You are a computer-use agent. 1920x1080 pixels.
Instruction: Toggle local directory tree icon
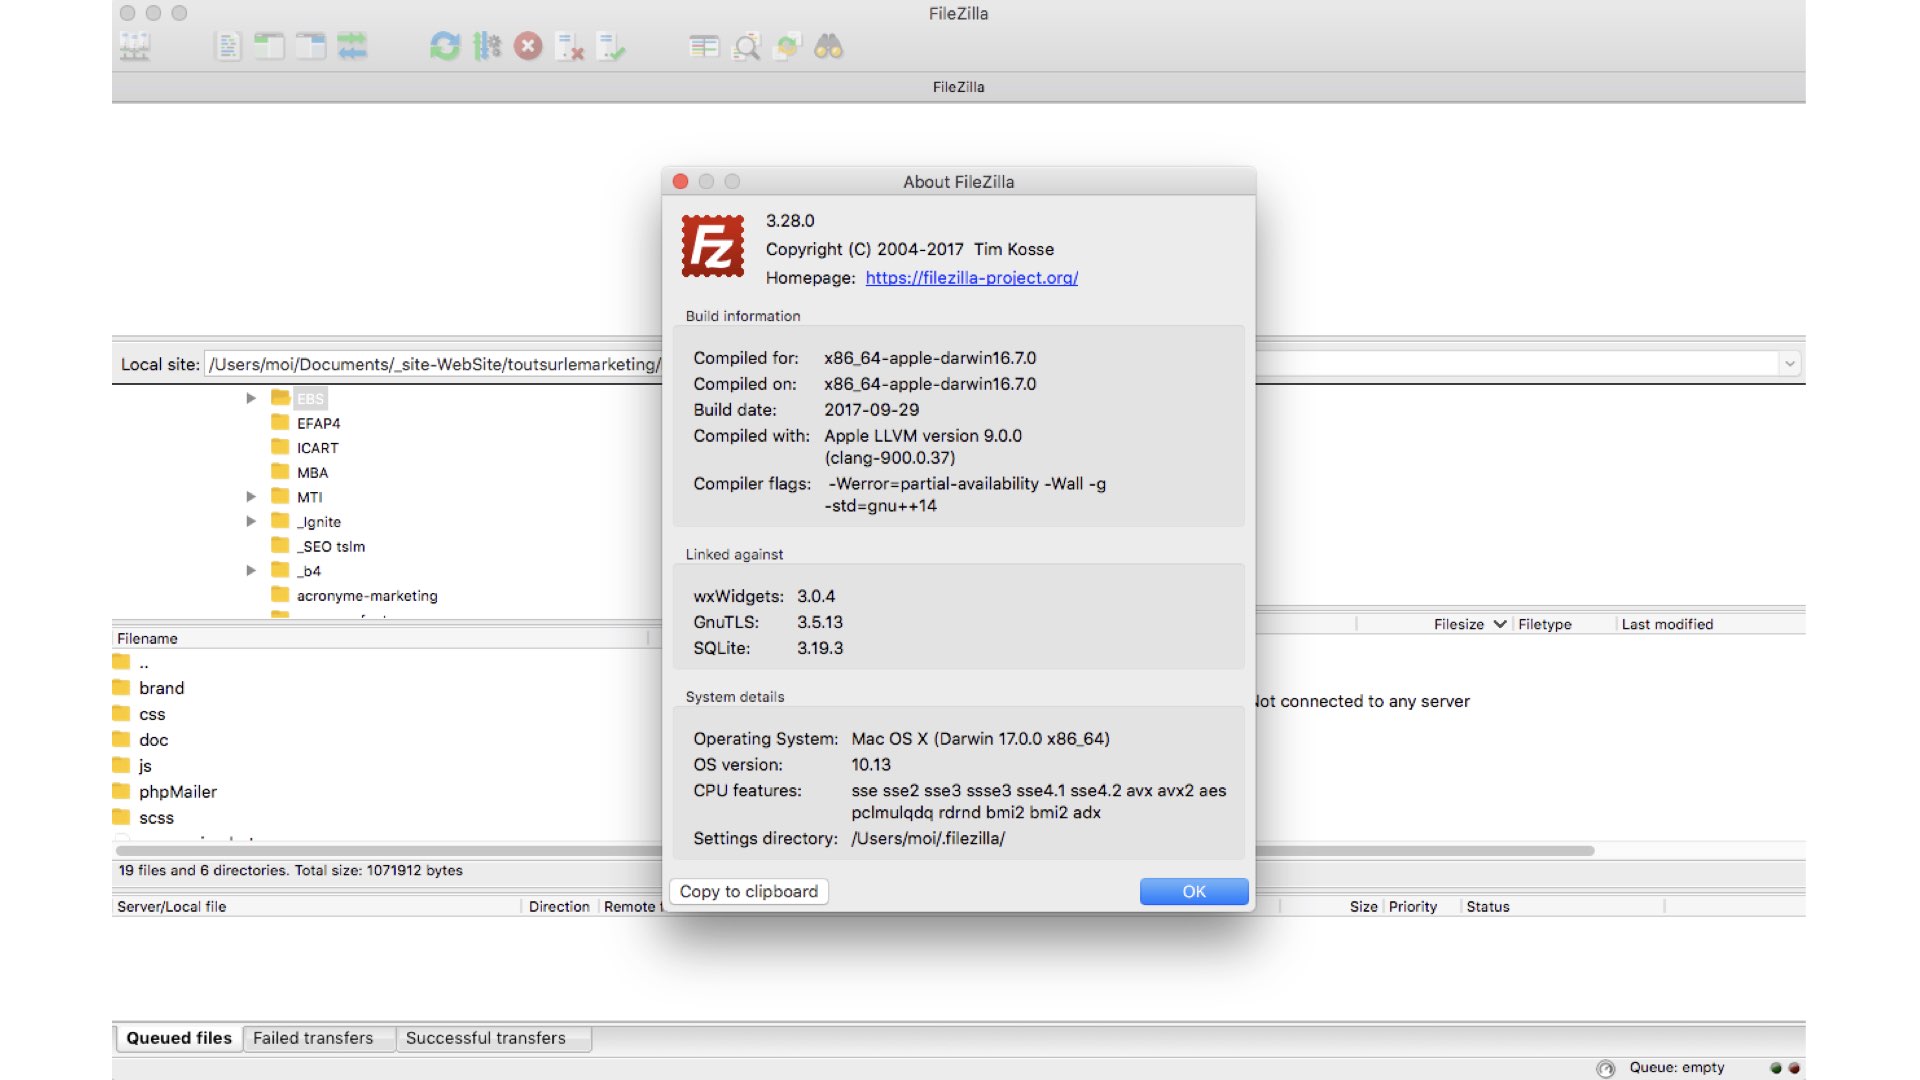pos(269,46)
